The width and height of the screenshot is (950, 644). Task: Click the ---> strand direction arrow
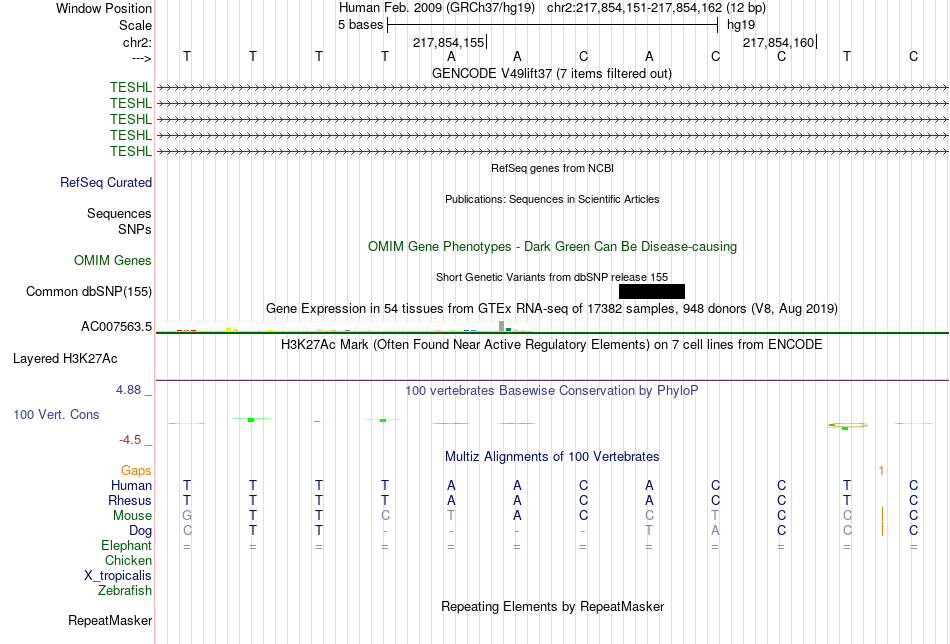point(142,58)
